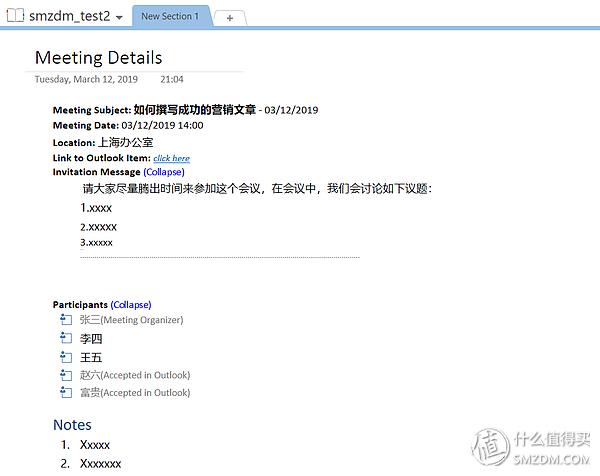Click note item 'Xxxxx'
The width and height of the screenshot is (600, 476).
tap(95, 445)
